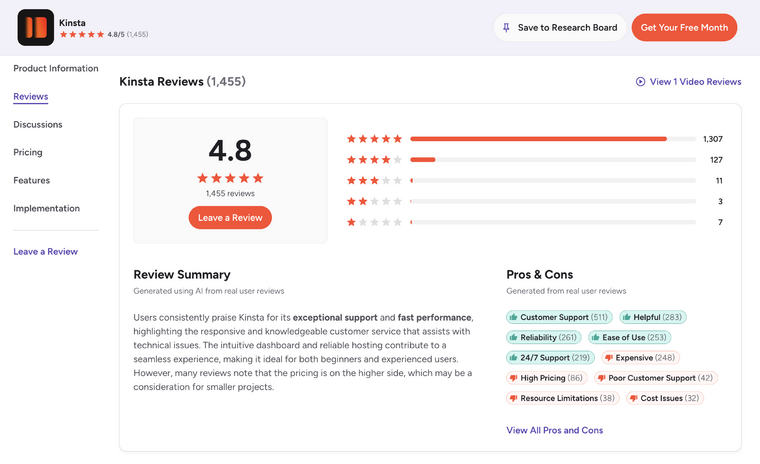This screenshot has width=760, height=464.
Task: Click thumbs-down icon on Poor Customer Support tag
Action: [x=602, y=378]
